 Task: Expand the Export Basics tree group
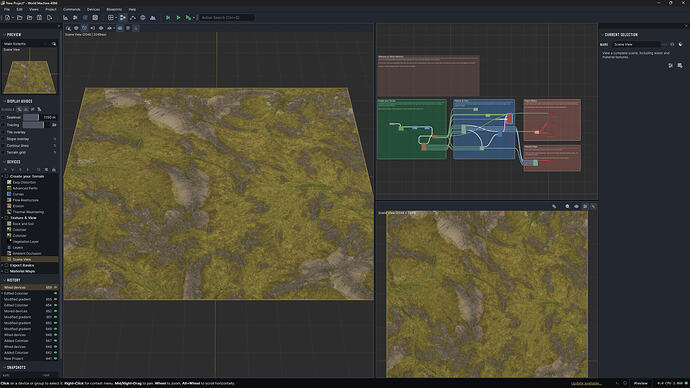pyautogui.click(x=3, y=265)
